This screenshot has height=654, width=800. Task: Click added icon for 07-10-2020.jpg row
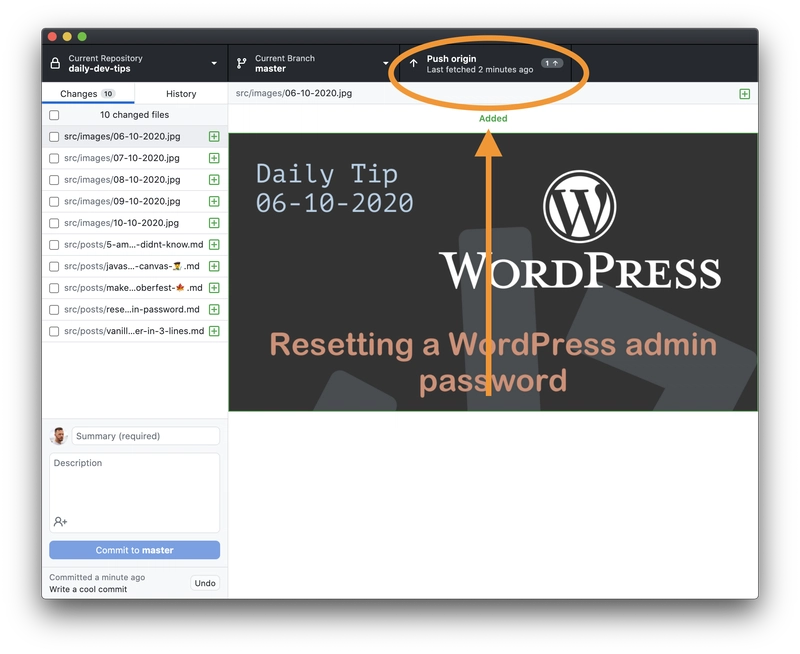click(214, 158)
